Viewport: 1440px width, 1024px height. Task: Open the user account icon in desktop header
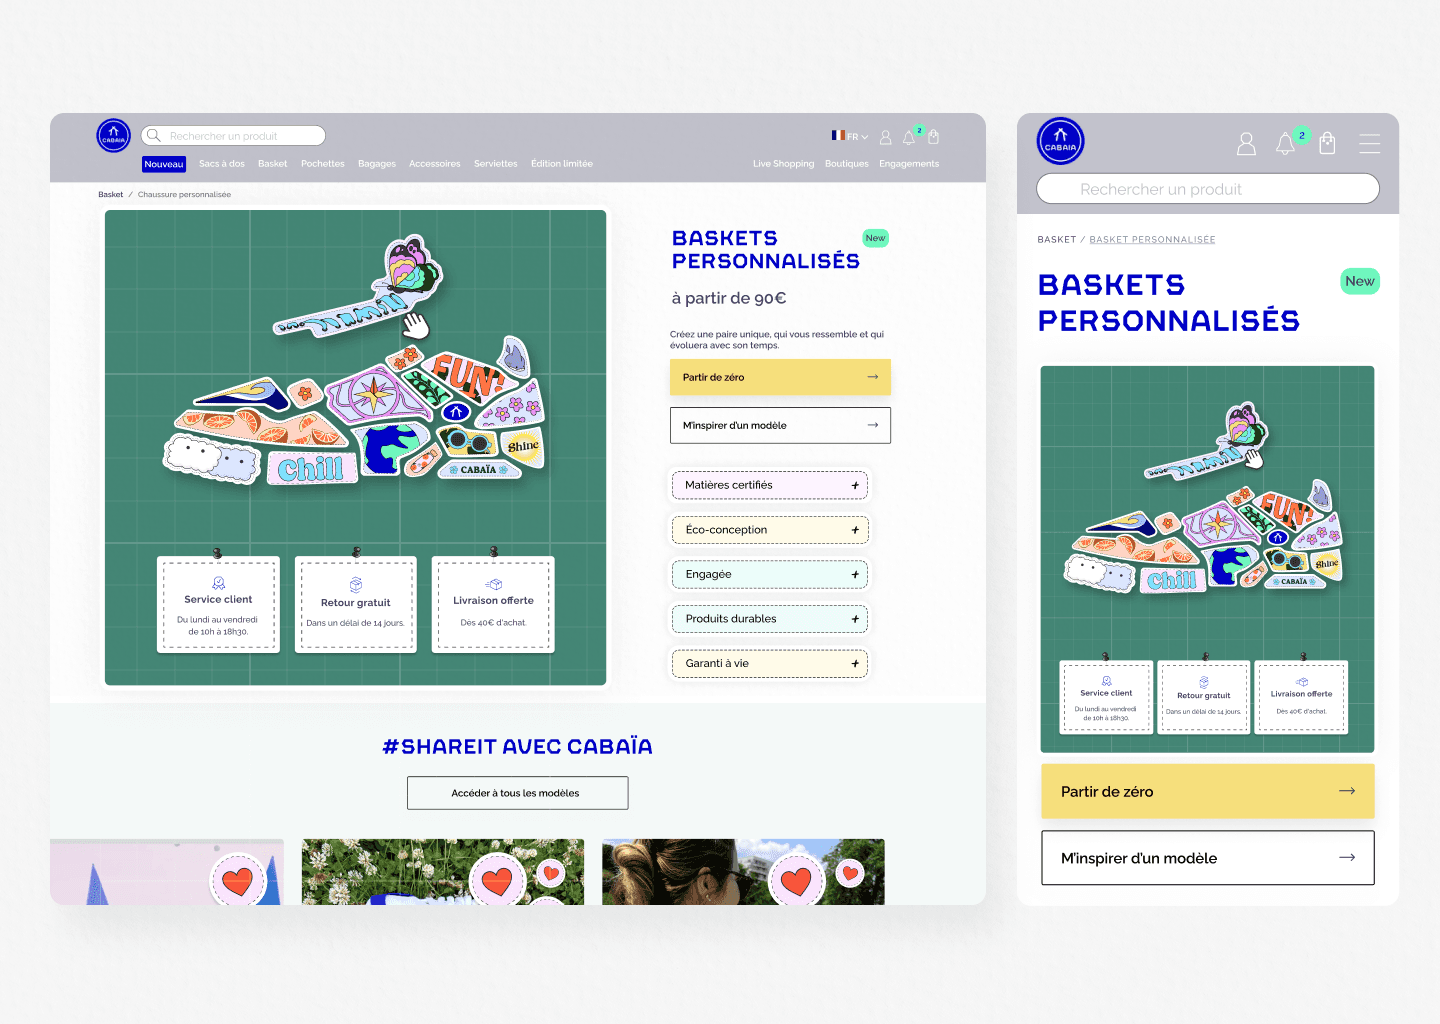pyautogui.click(x=885, y=137)
